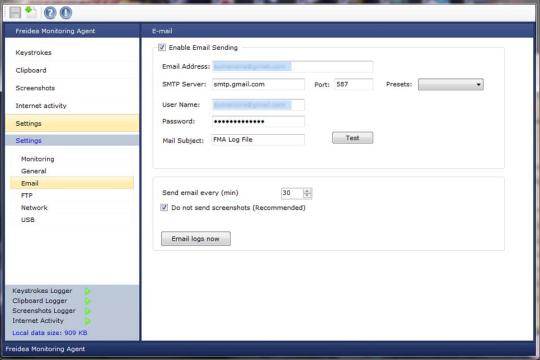Click Screenshots Logger status label
This screenshot has height=360, width=540.
click(x=44, y=311)
